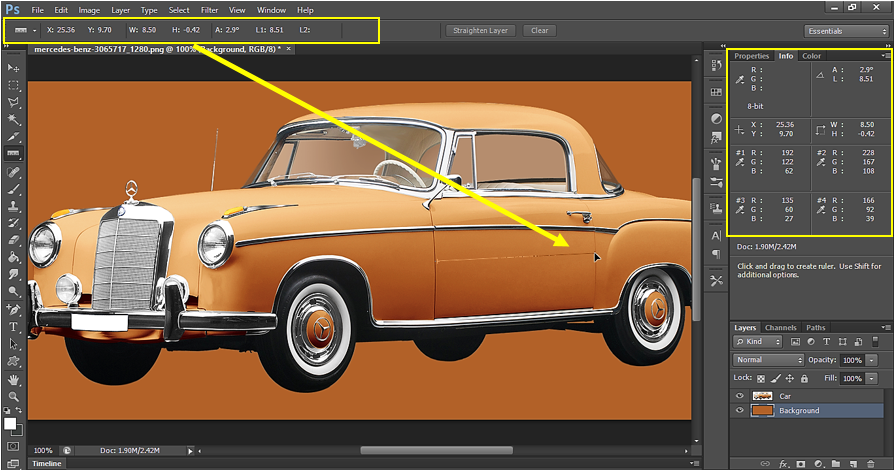This screenshot has width=895, height=472.
Task: Open the Character panel icon
Action: click(x=716, y=235)
